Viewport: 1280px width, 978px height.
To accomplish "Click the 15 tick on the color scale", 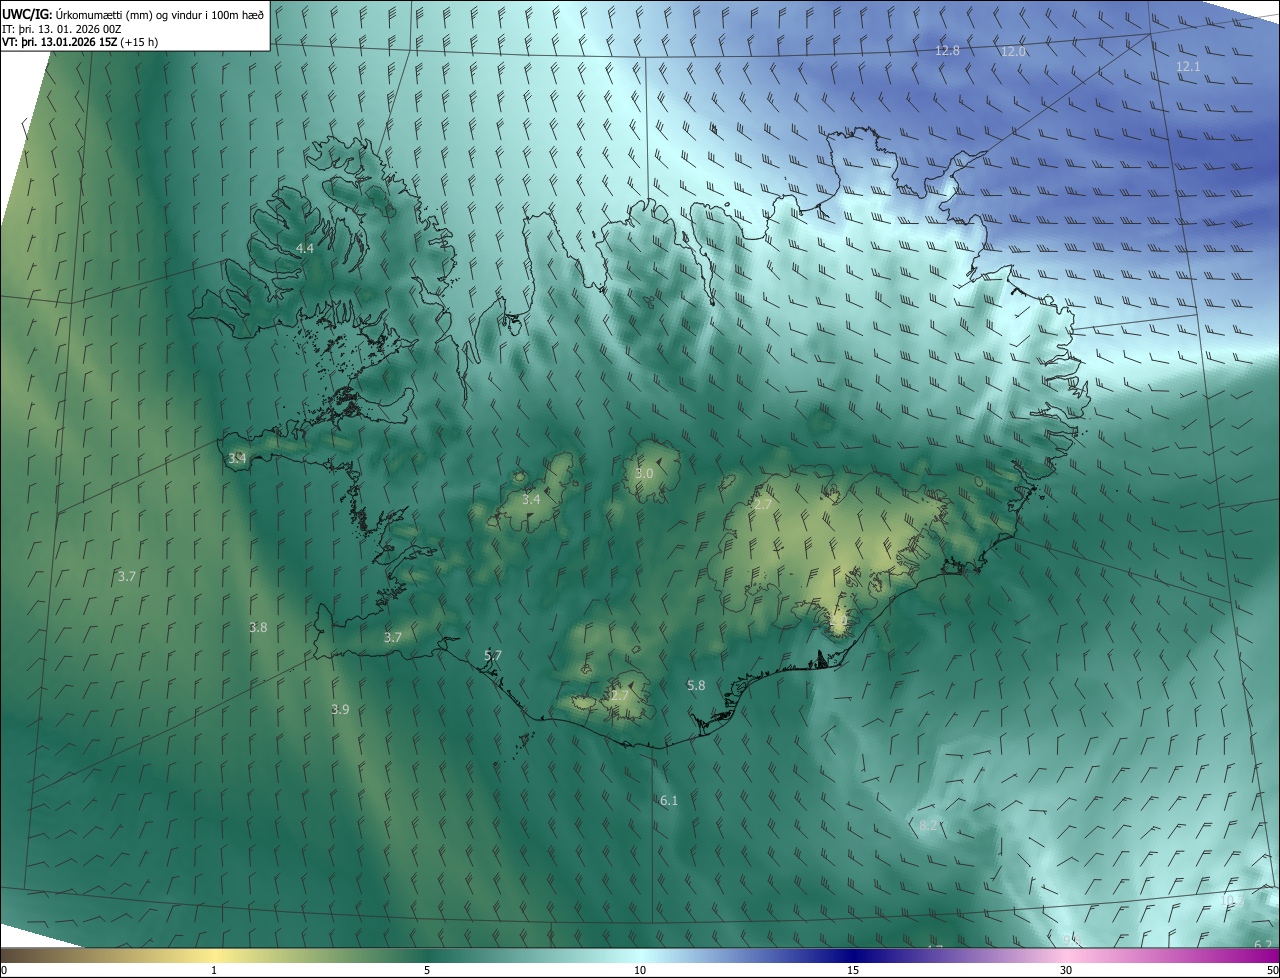I will click(853, 970).
